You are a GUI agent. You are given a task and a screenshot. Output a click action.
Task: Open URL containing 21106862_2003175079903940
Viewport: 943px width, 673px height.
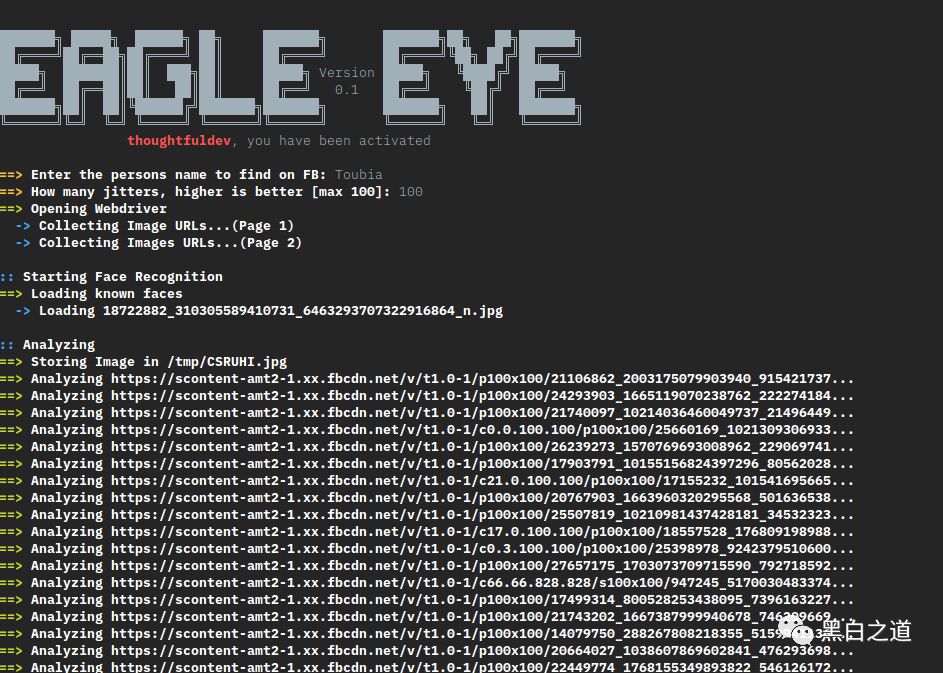pos(482,379)
